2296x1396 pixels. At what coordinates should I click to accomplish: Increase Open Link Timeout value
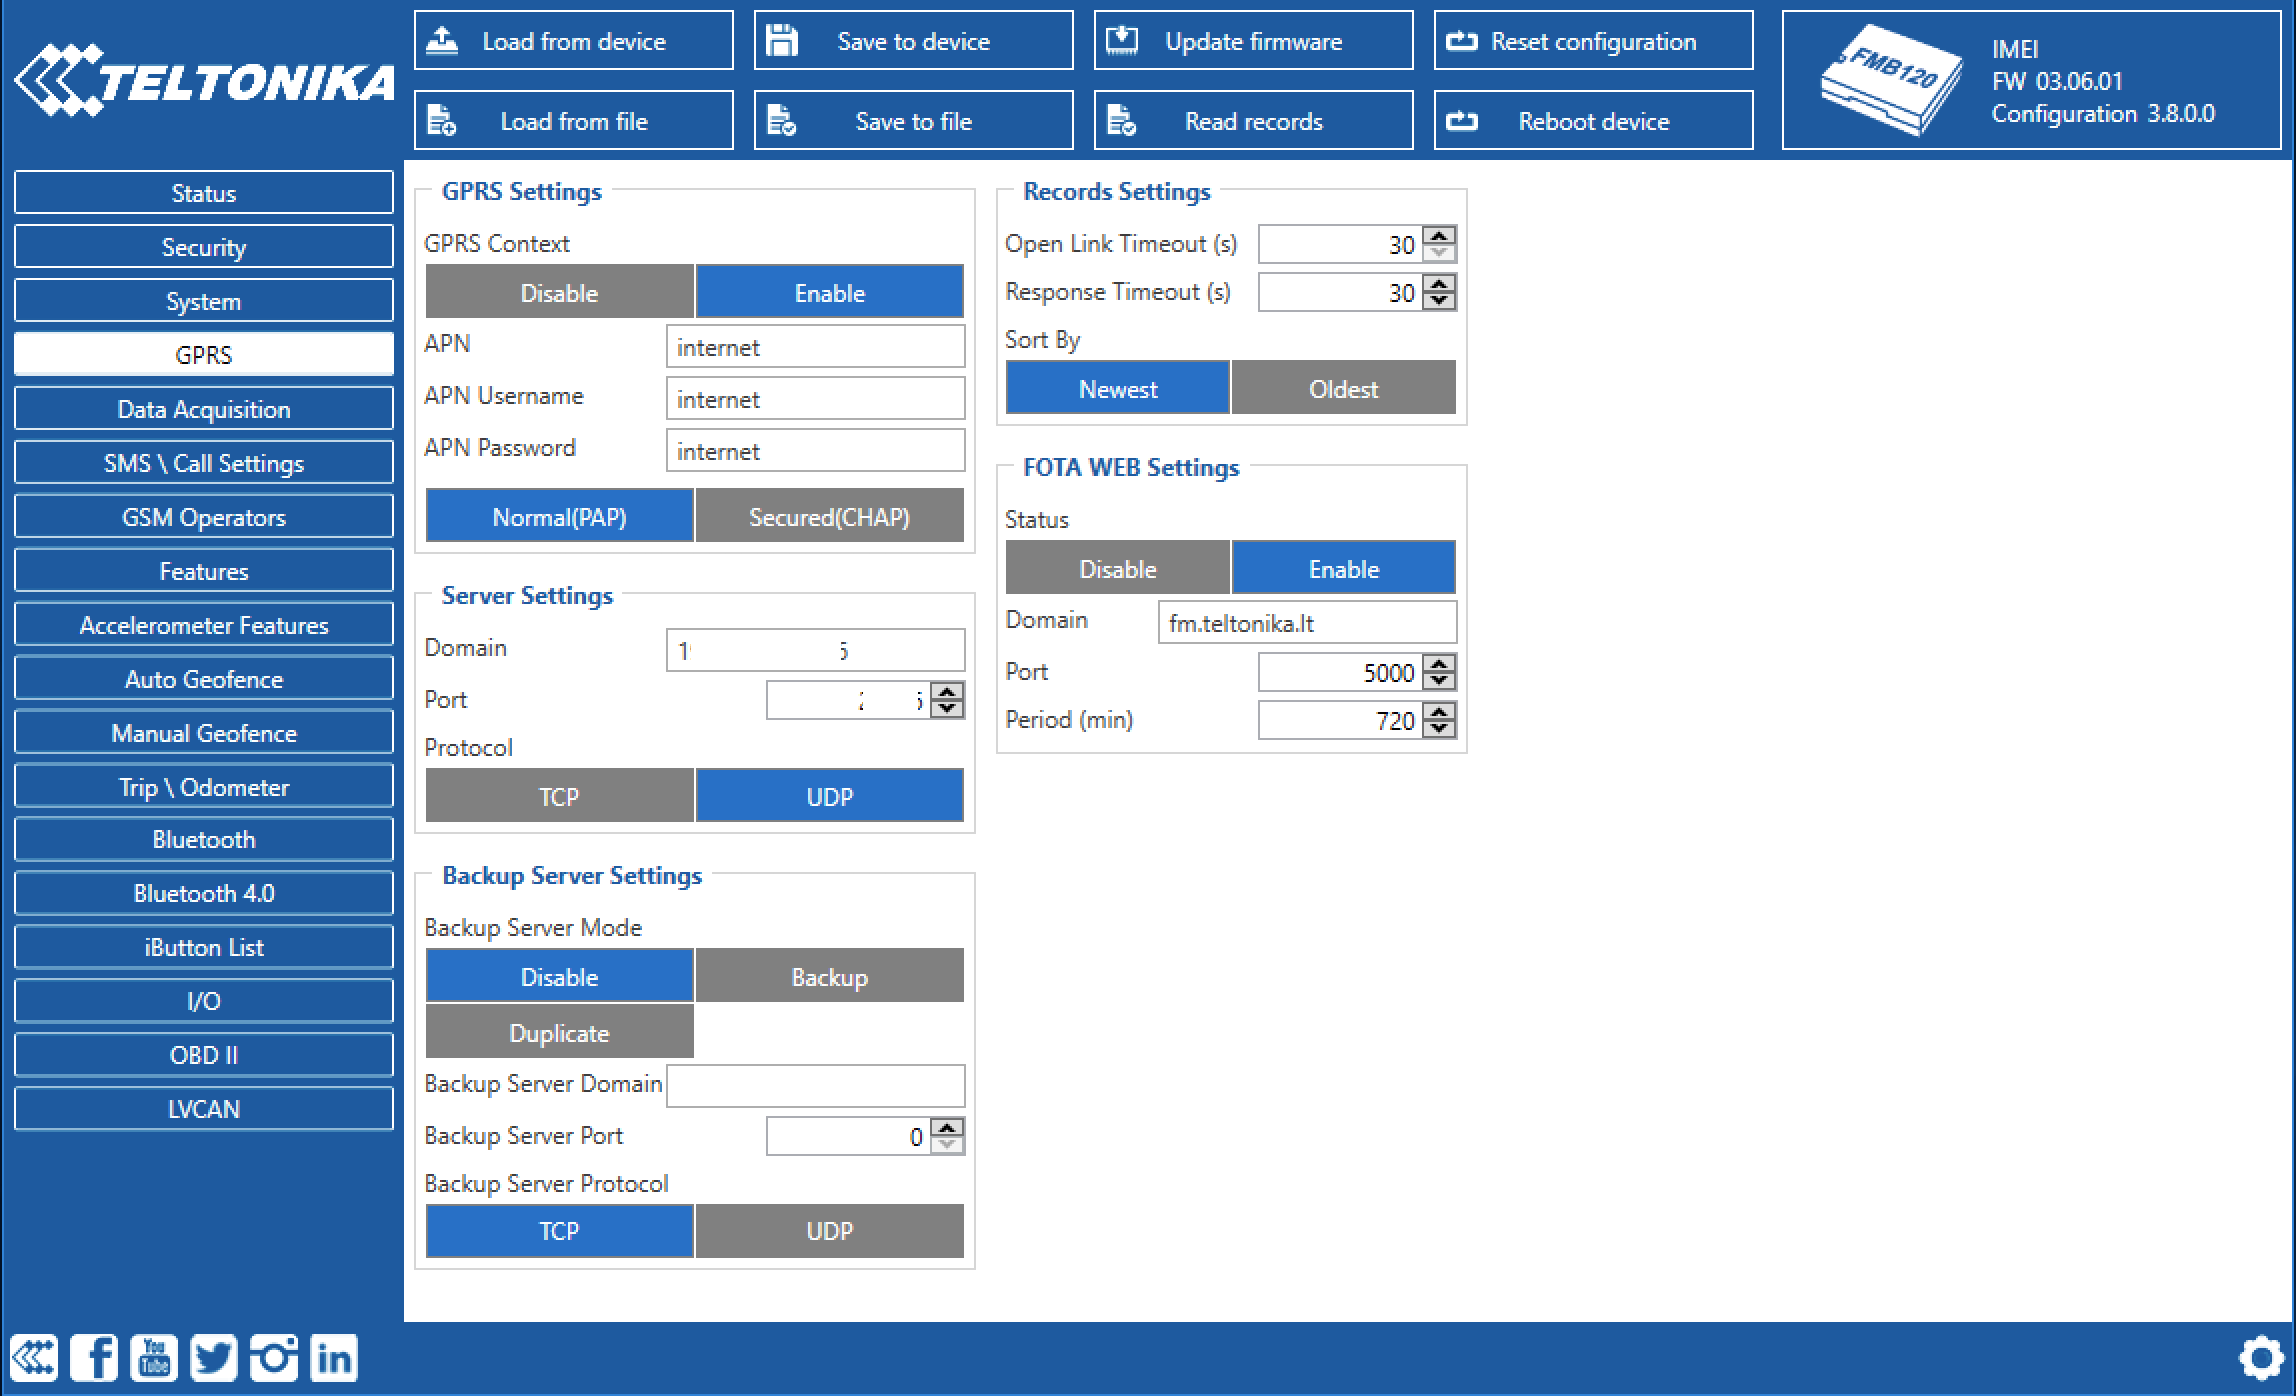pyautogui.click(x=1439, y=236)
